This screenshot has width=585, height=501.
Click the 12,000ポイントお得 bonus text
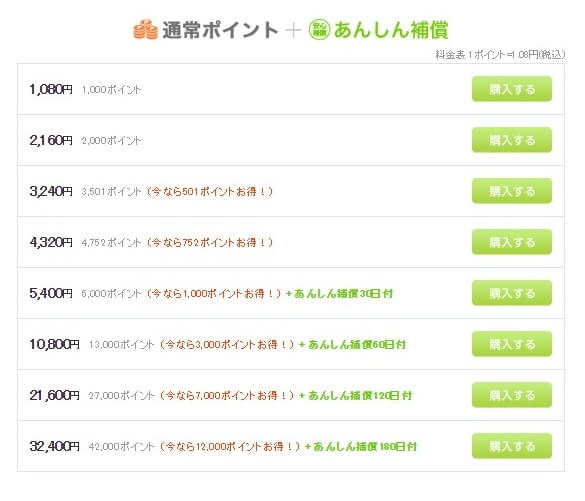coord(230,447)
